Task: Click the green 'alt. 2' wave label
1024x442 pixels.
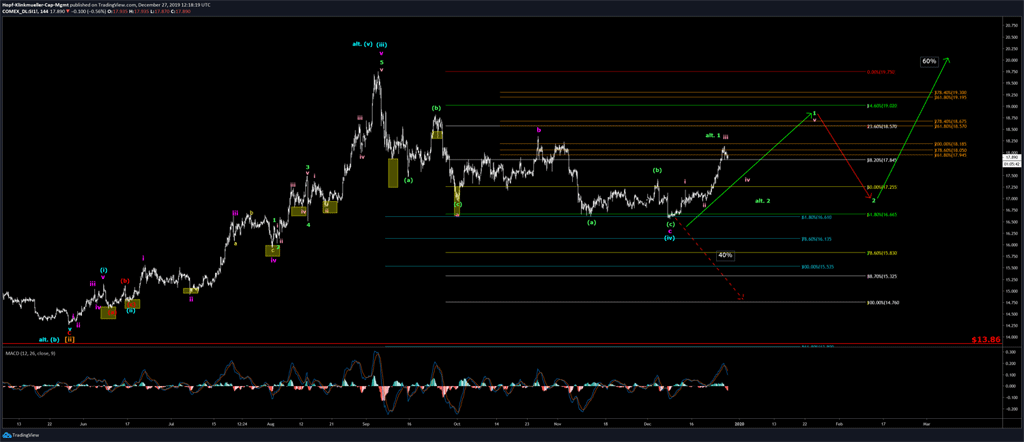Action: click(x=762, y=201)
